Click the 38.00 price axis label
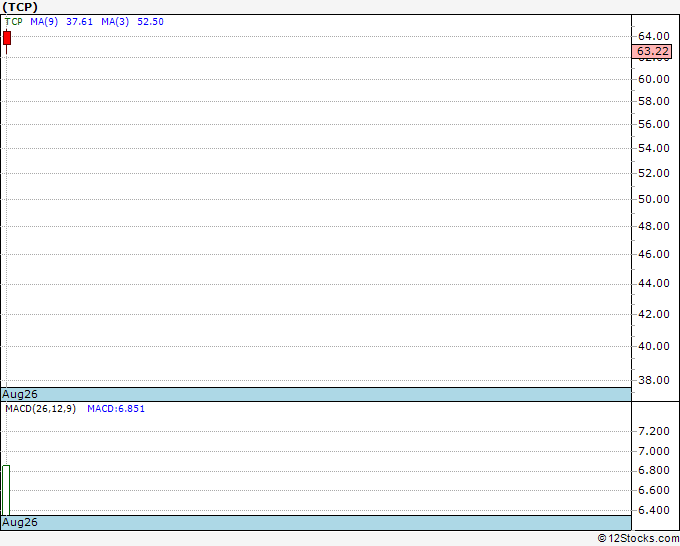 654,380
